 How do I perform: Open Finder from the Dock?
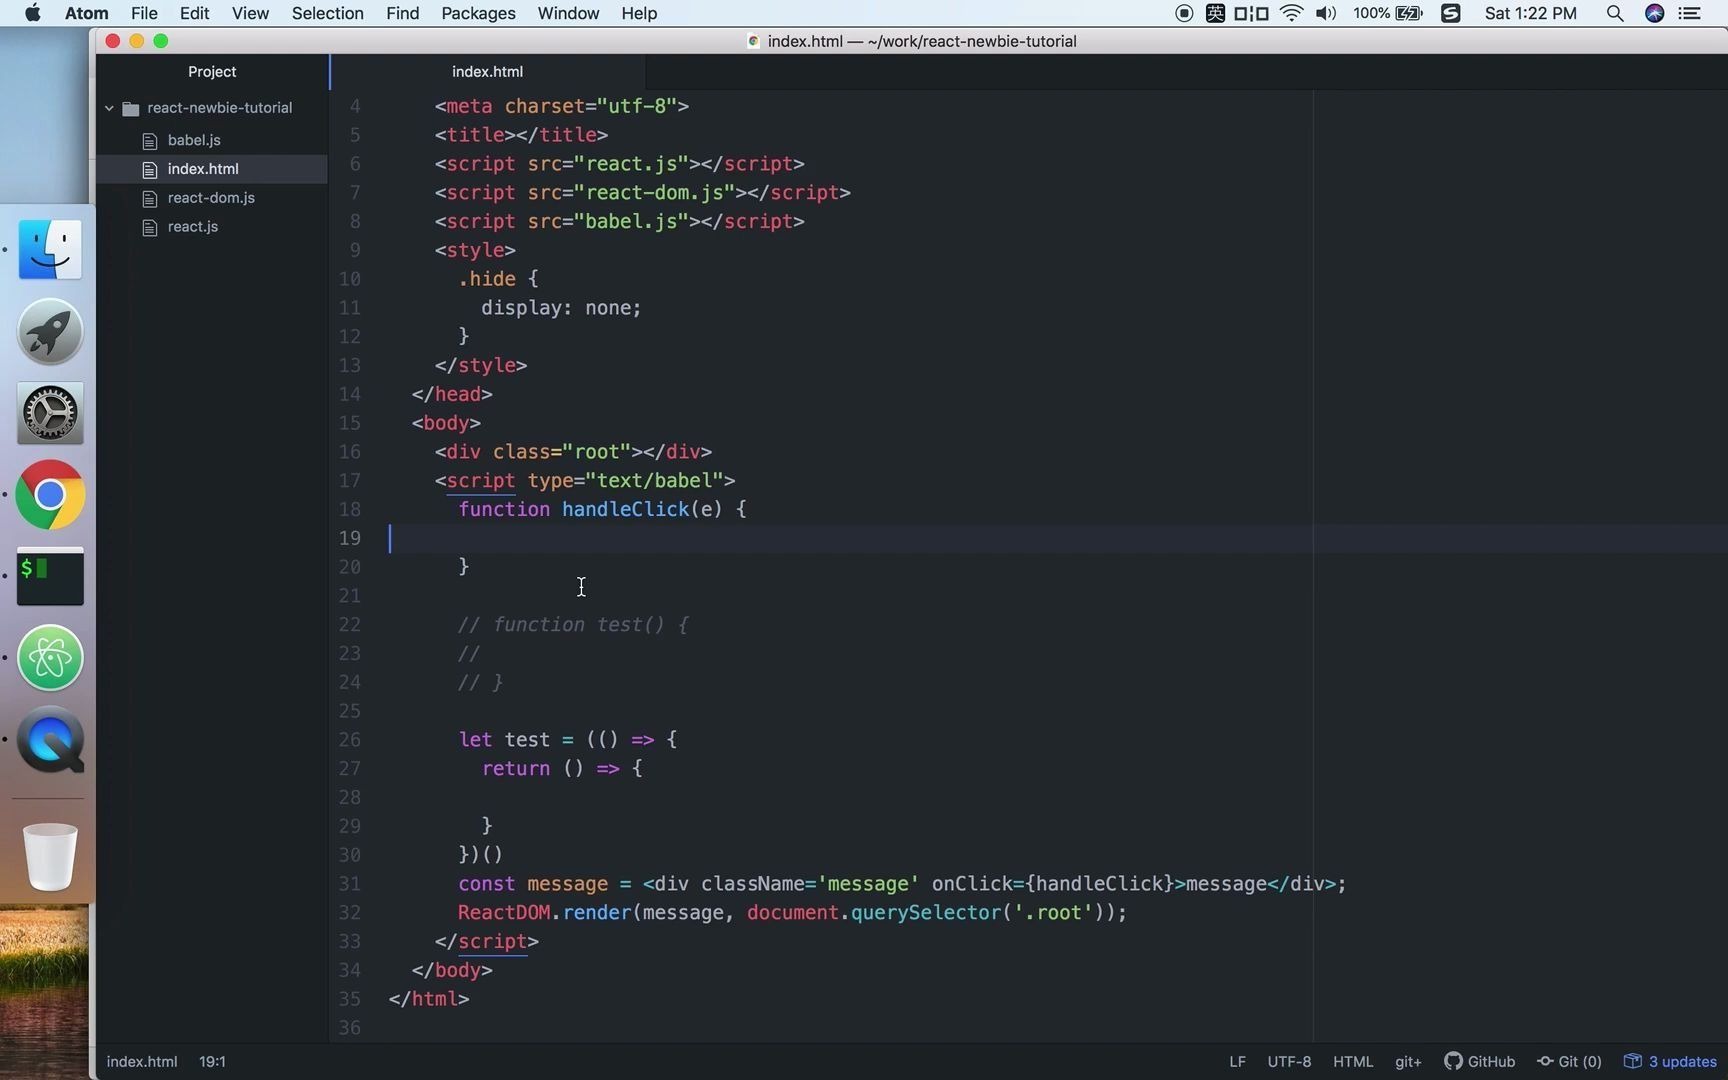[x=50, y=250]
